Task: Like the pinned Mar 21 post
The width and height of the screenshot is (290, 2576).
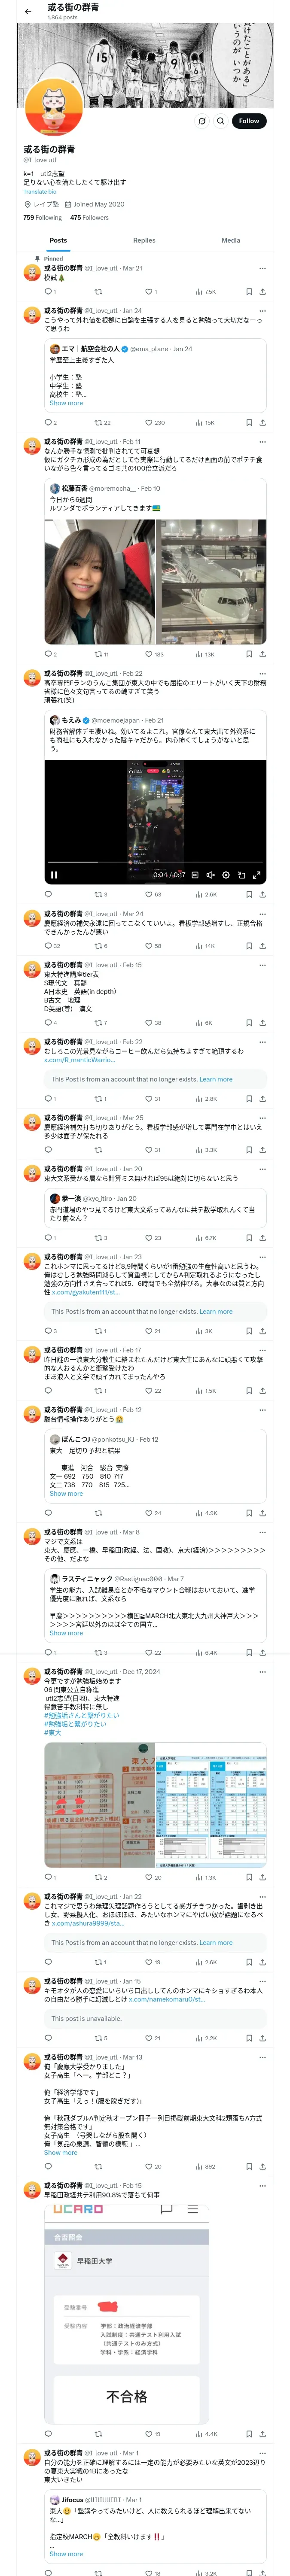Action: (x=151, y=292)
